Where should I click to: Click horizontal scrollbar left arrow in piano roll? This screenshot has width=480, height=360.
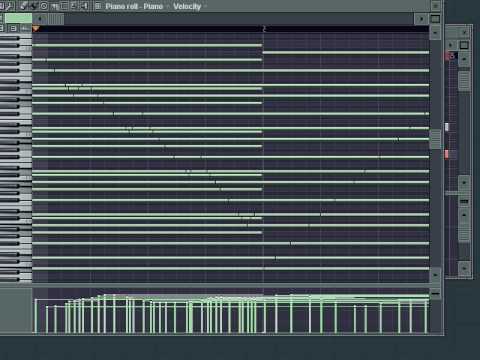pyautogui.click(x=40, y=19)
